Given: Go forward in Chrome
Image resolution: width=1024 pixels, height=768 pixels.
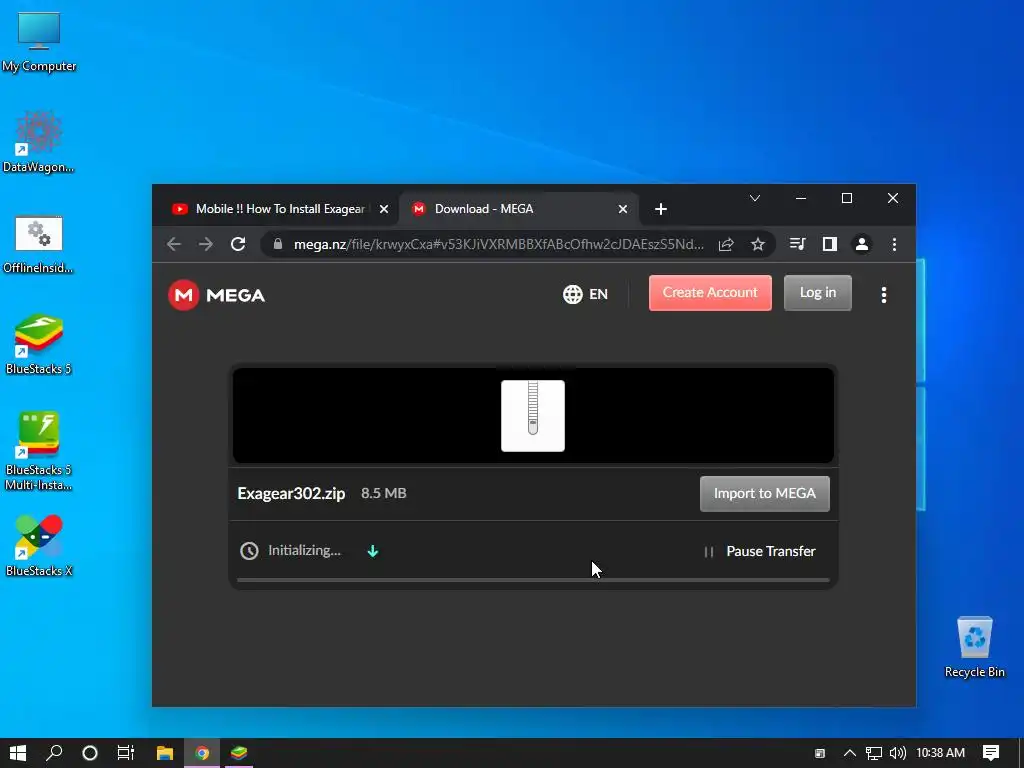Looking at the screenshot, I should click(x=206, y=244).
